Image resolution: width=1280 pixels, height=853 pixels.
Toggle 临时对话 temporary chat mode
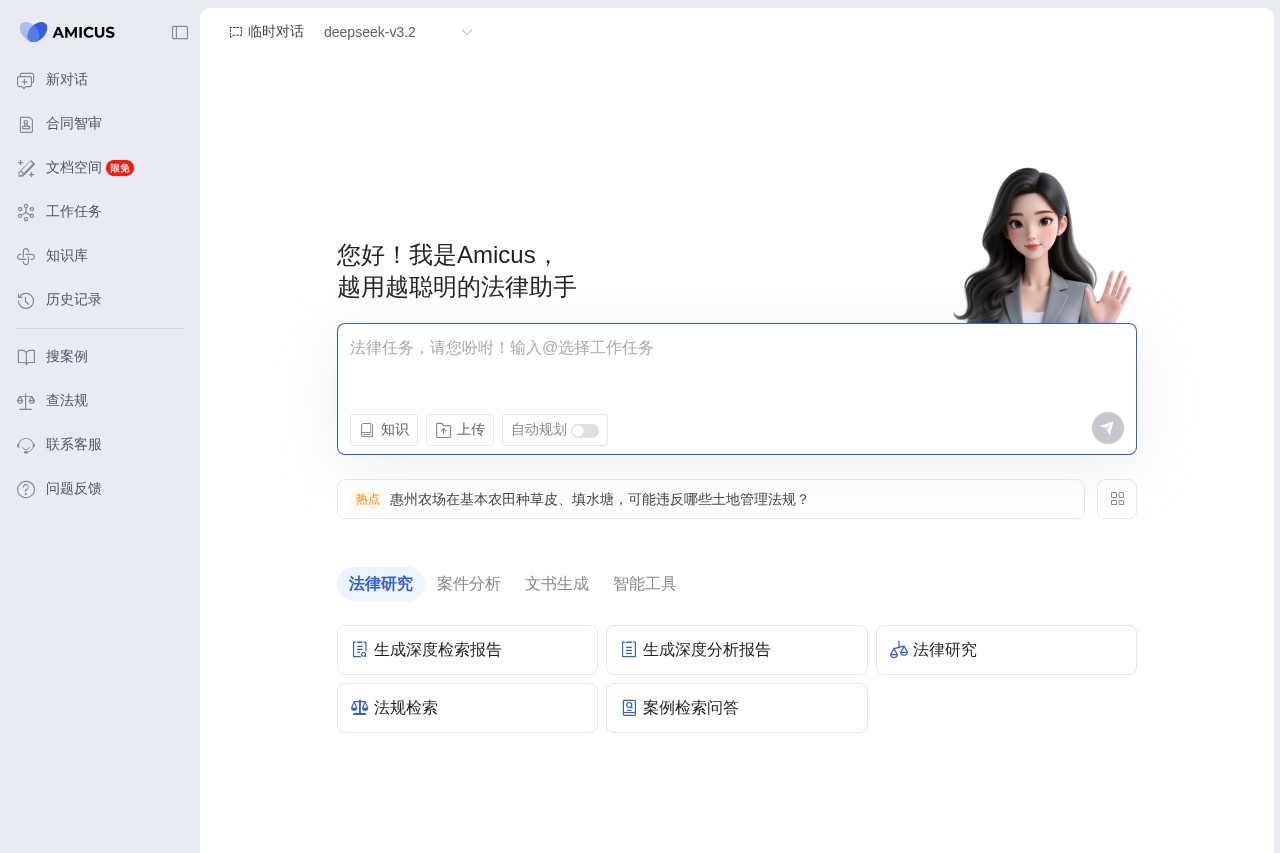(266, 32)
